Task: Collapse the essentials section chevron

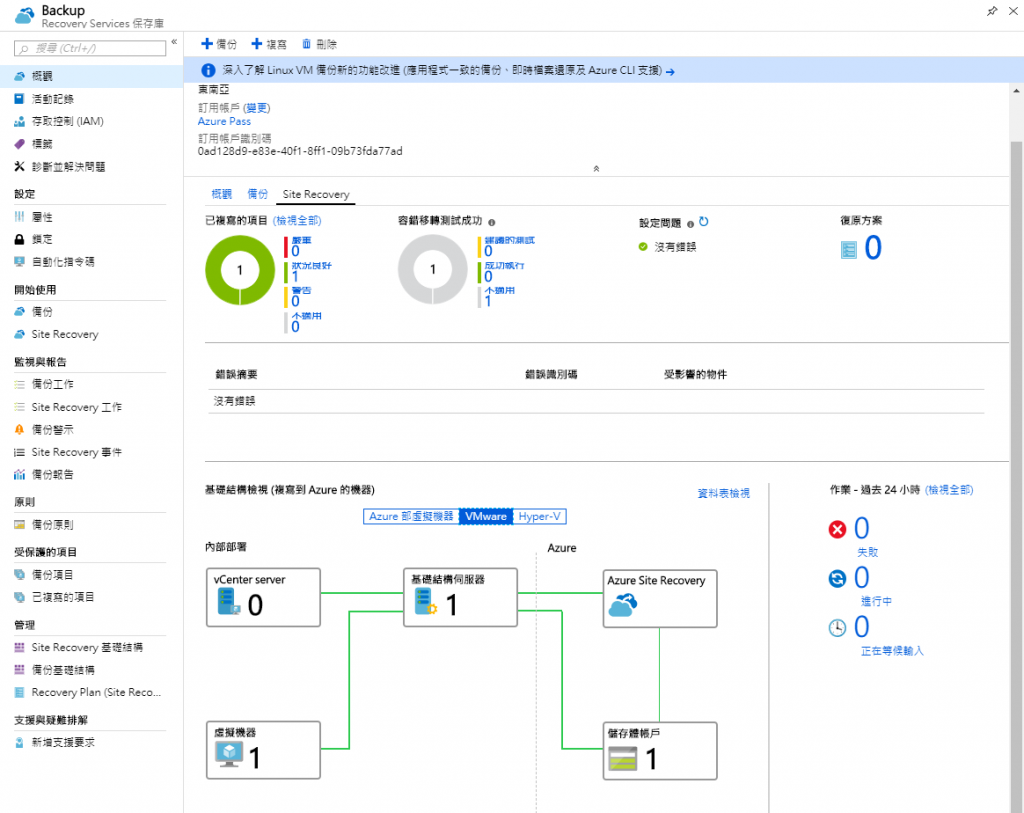Action: [596, 168]
